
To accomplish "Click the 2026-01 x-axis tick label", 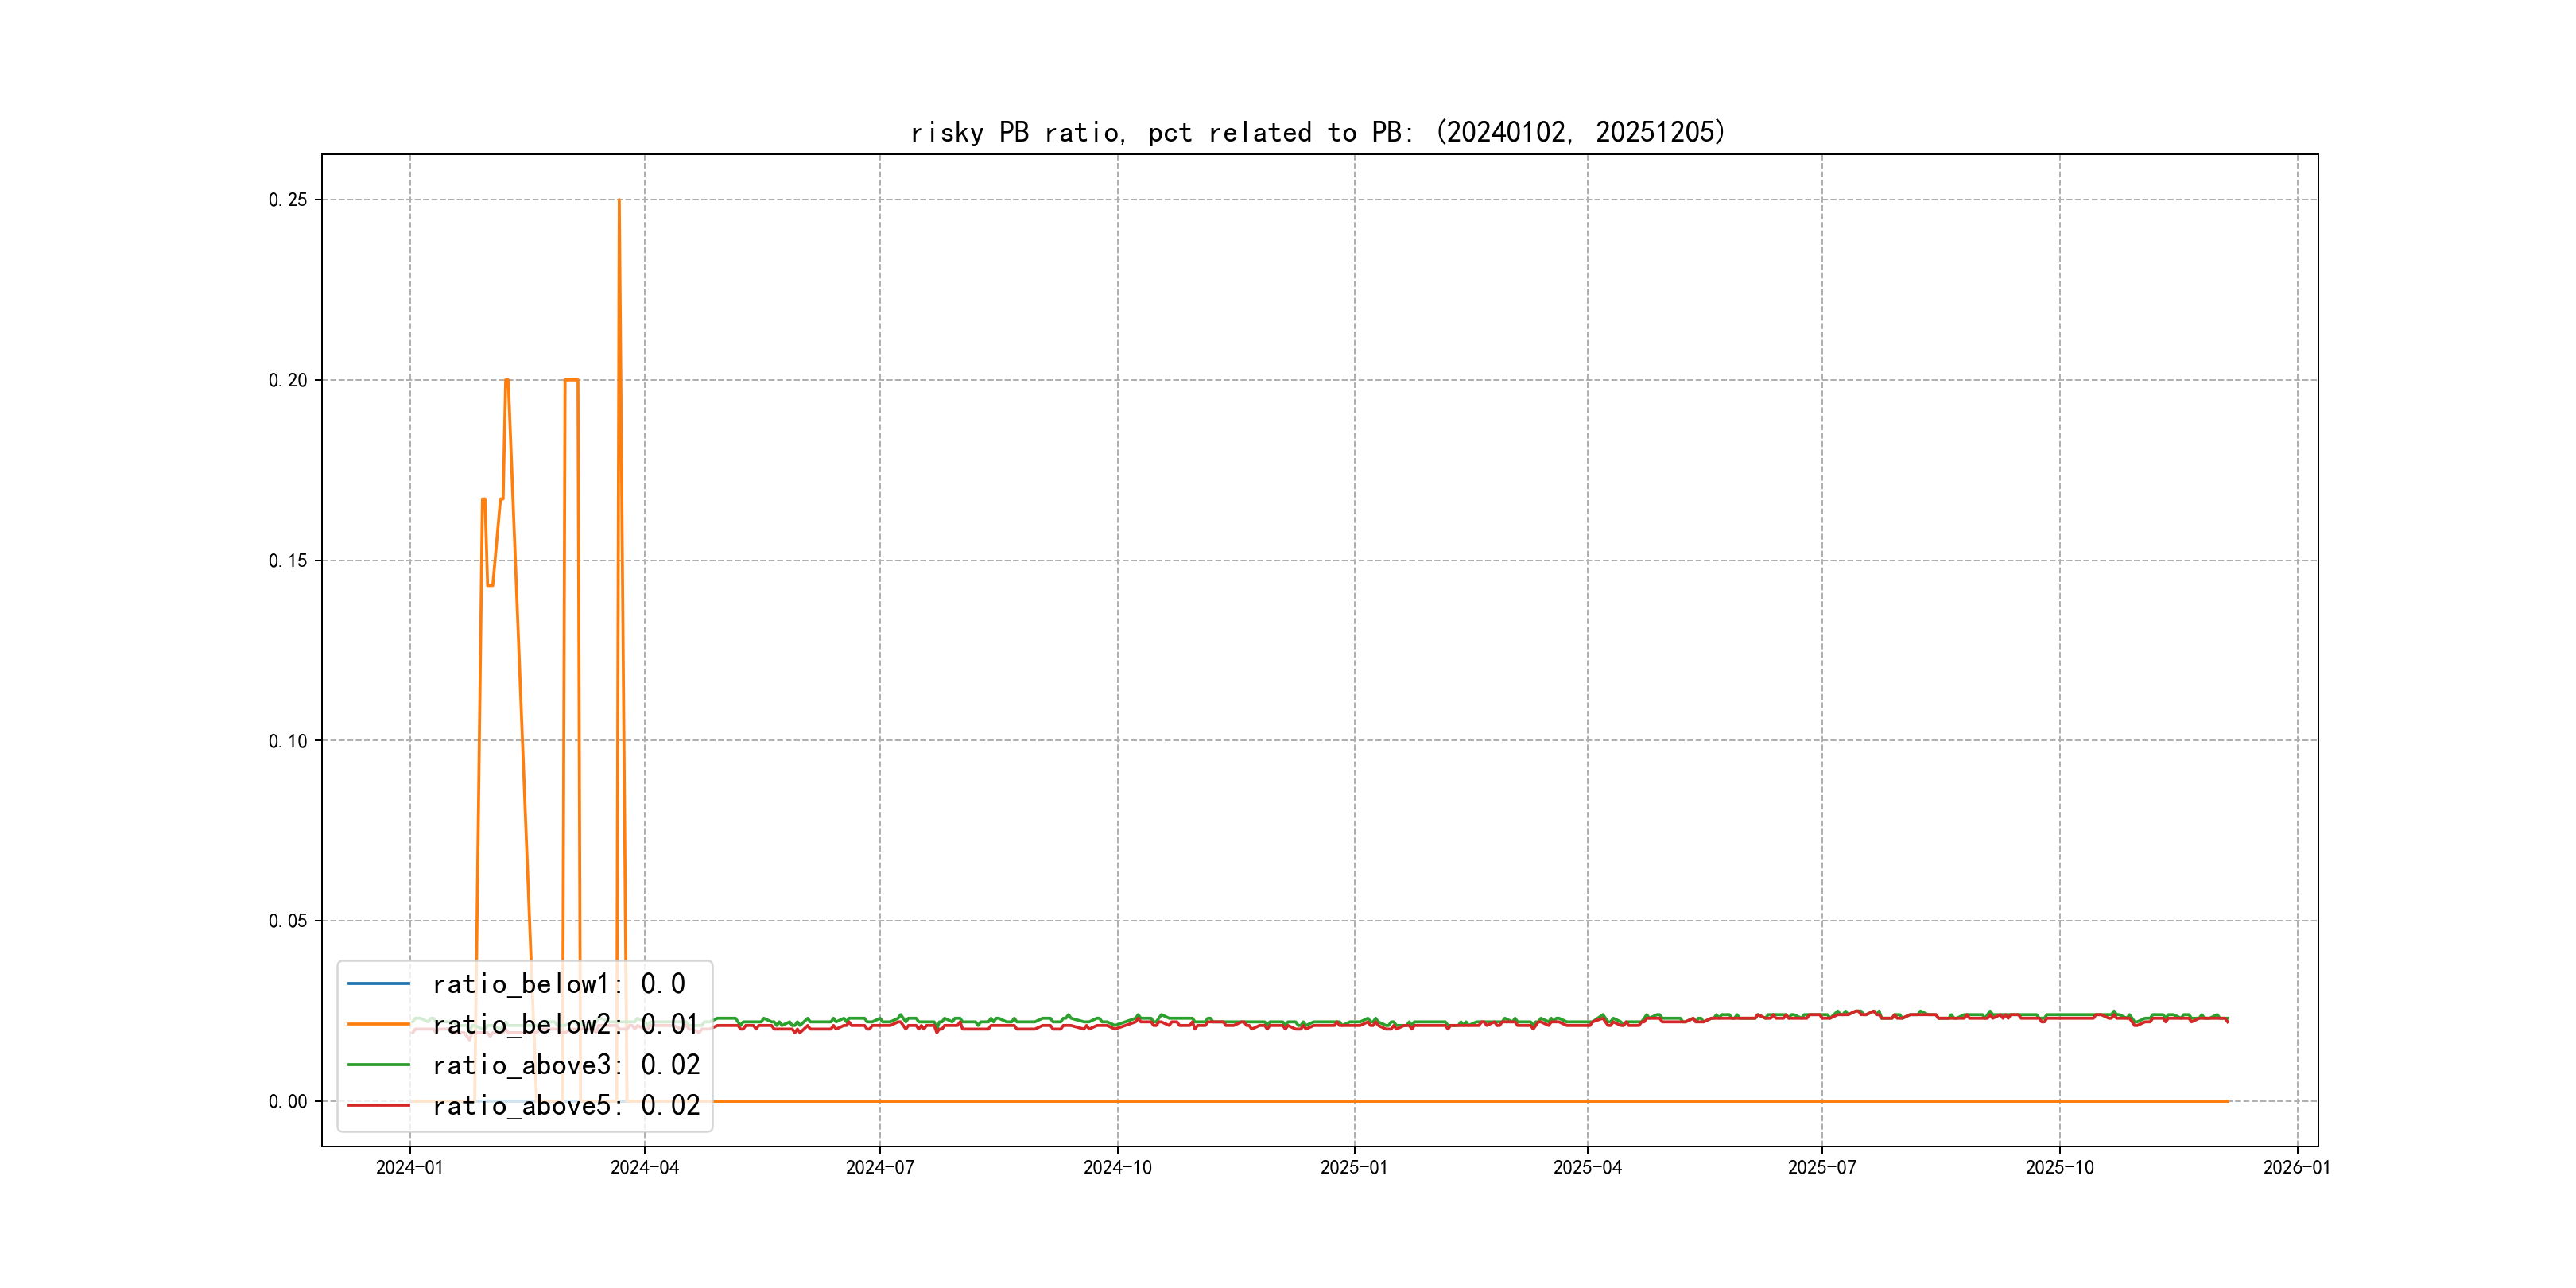I will click(x=2297, y=1167).
